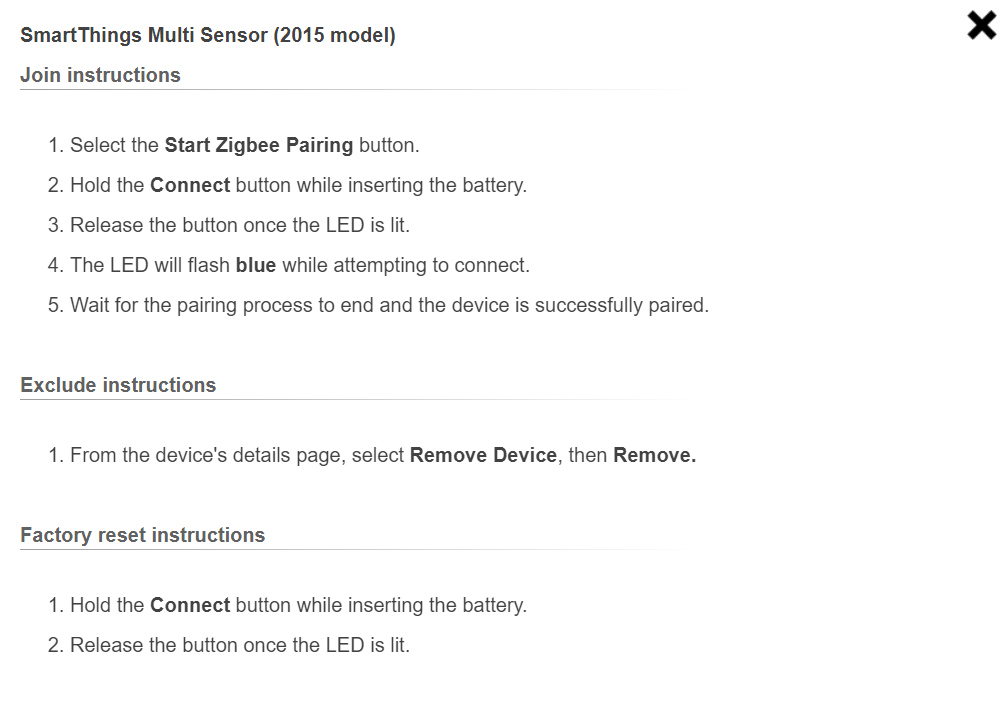
Task: Click Join step 3 about releasing the button
Action: pos(240,225)
